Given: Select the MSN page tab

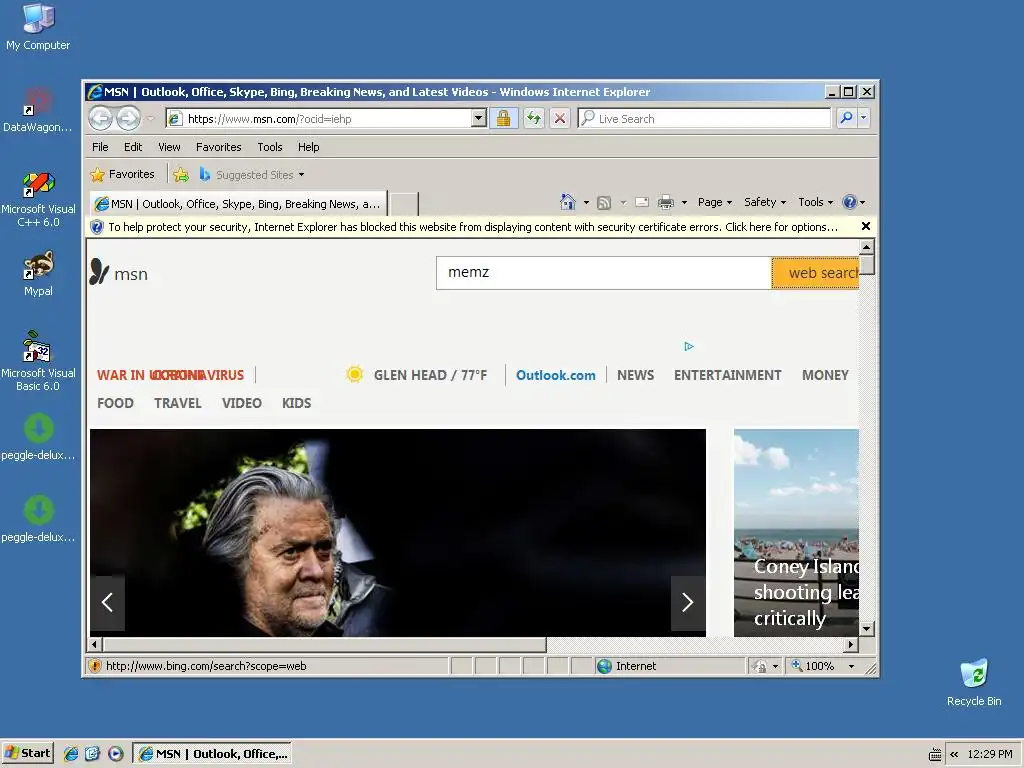Looking at the screenshot, I should (x=238, y=204).
